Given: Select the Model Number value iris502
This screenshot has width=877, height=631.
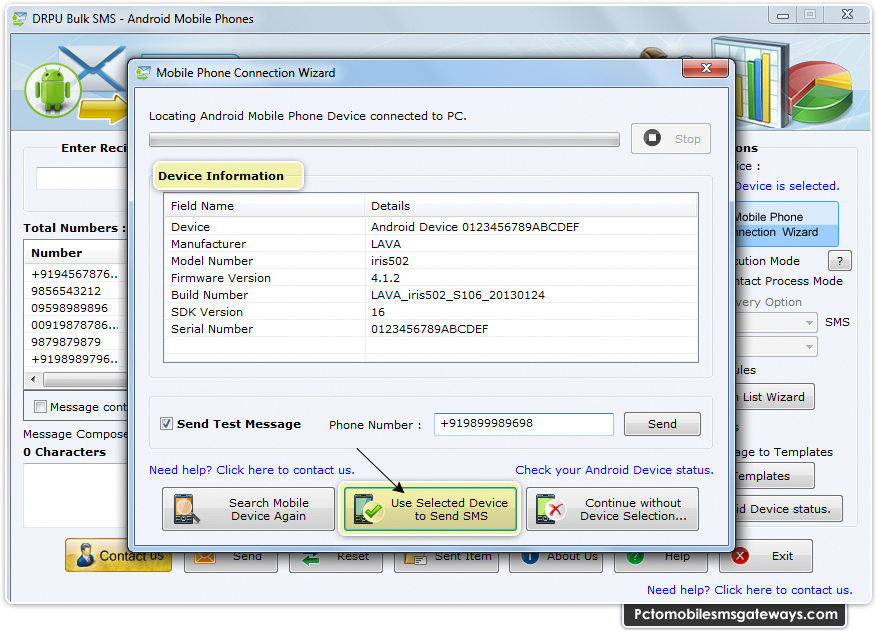Looking at the screenshot, I should 390,261.
